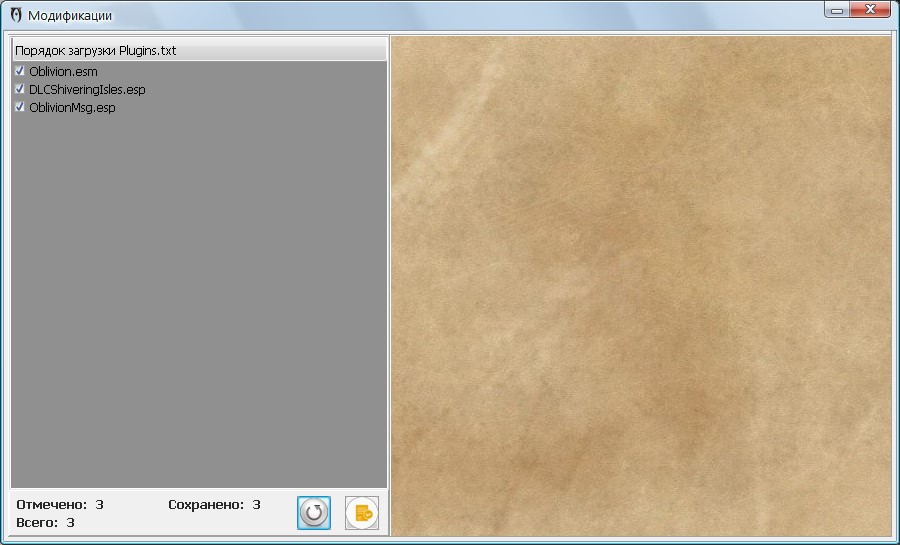Click the refresh plugin list icon
This screenshot has height=545, width=900.
[x=314, y=513]
